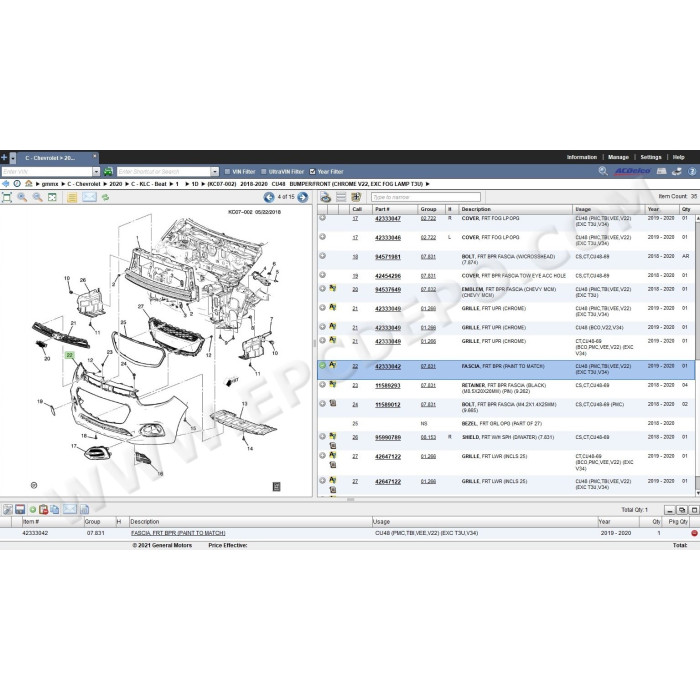The width and height of the screenshot is (700, 700).
Task: Click the add-all parts toolbar icon
Action: click(356, 197)
